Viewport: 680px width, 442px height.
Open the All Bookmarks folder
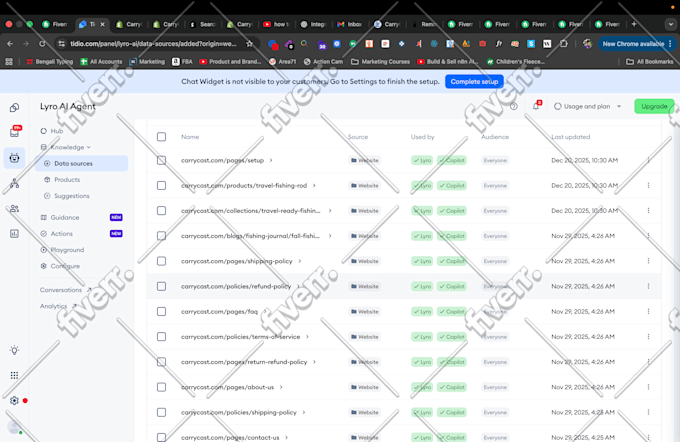(x=650, y=62)
